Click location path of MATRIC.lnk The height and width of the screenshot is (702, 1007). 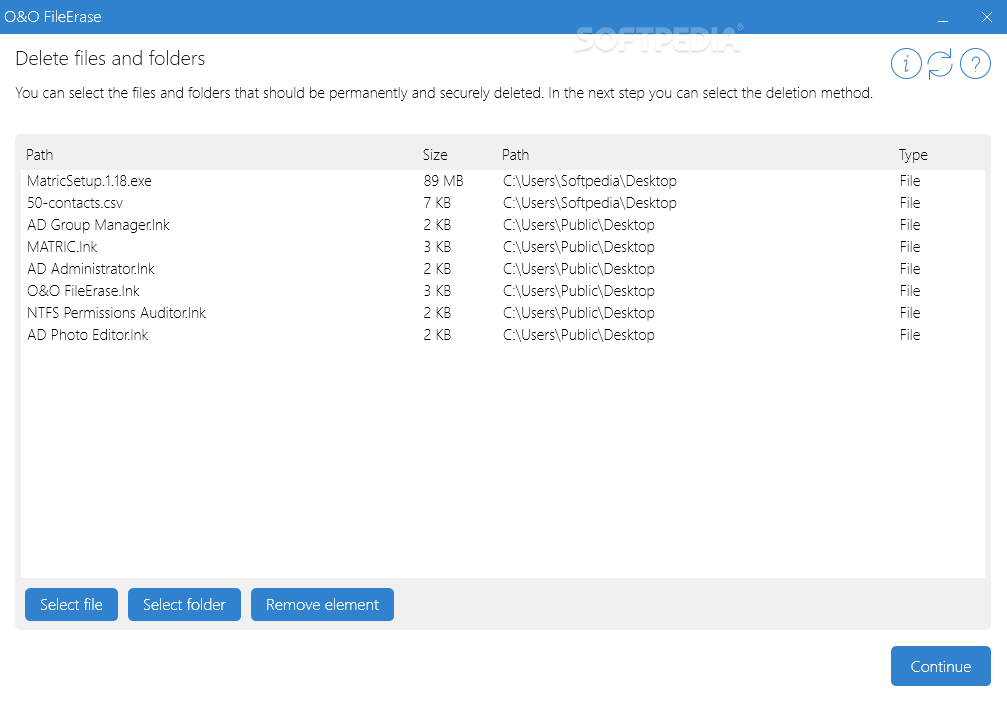579,247
